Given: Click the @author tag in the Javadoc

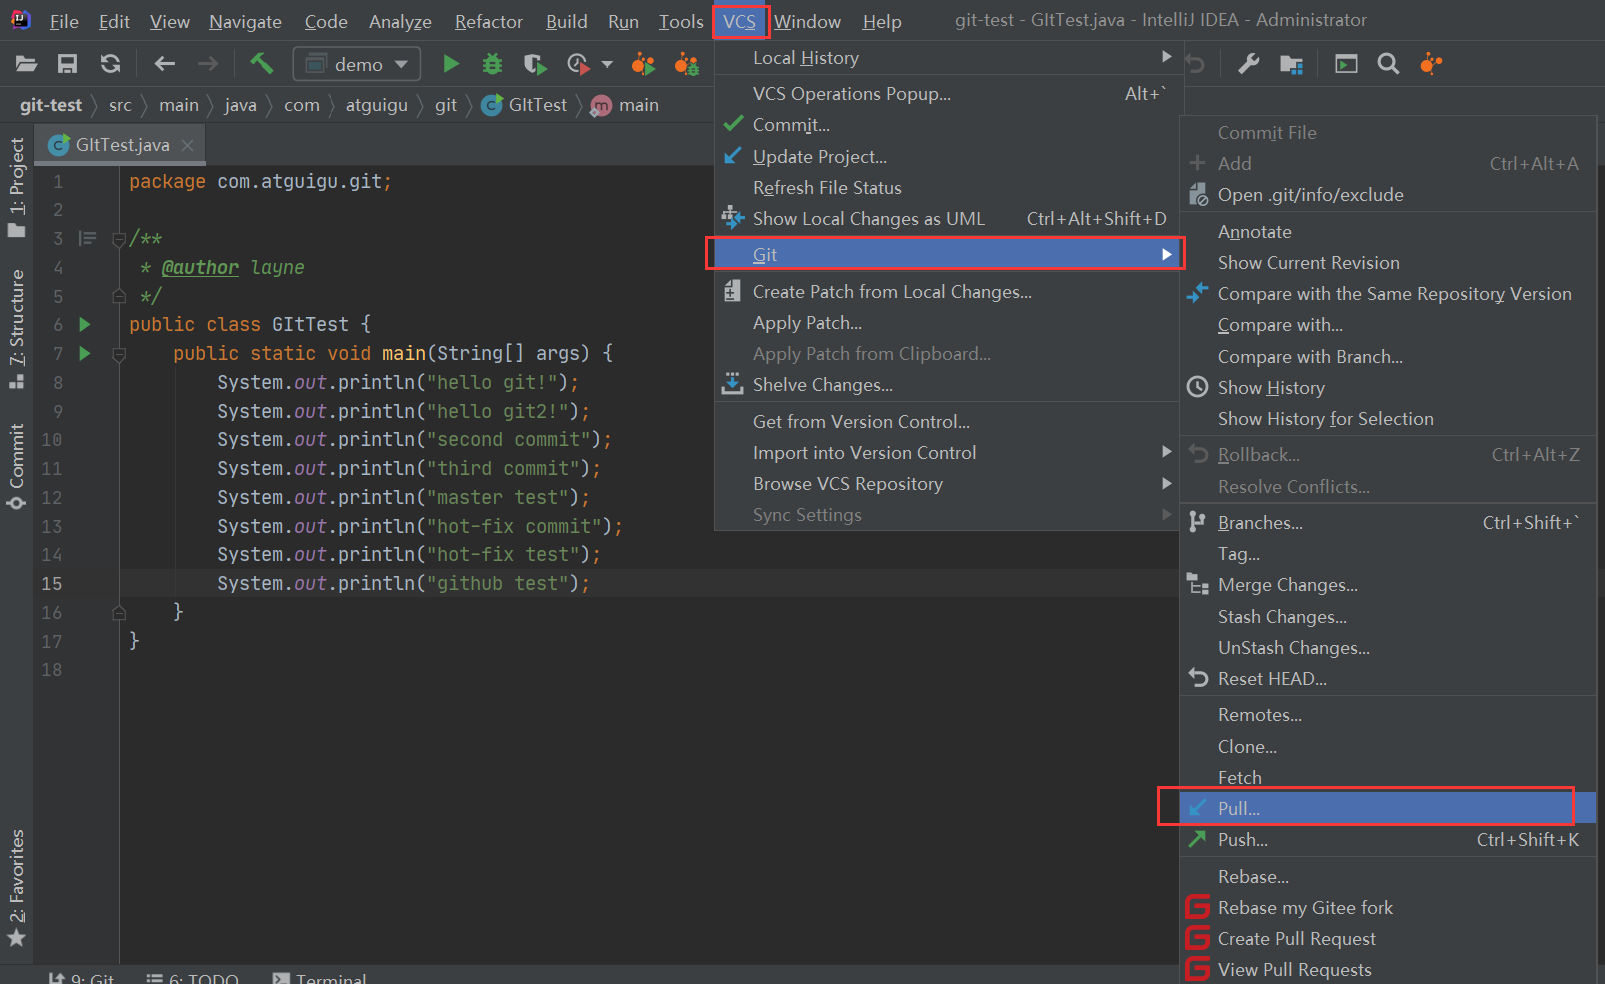Looking at the screenshot, I should (200, 268).
